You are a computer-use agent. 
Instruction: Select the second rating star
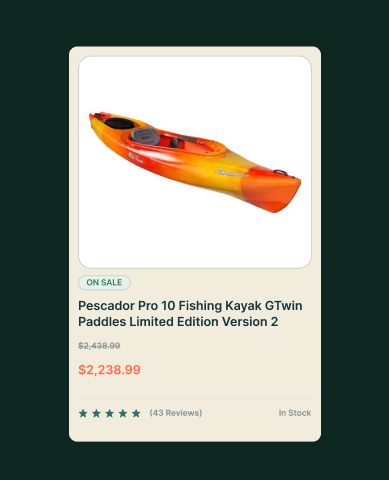pyautogui.click(x=96, y=413)
